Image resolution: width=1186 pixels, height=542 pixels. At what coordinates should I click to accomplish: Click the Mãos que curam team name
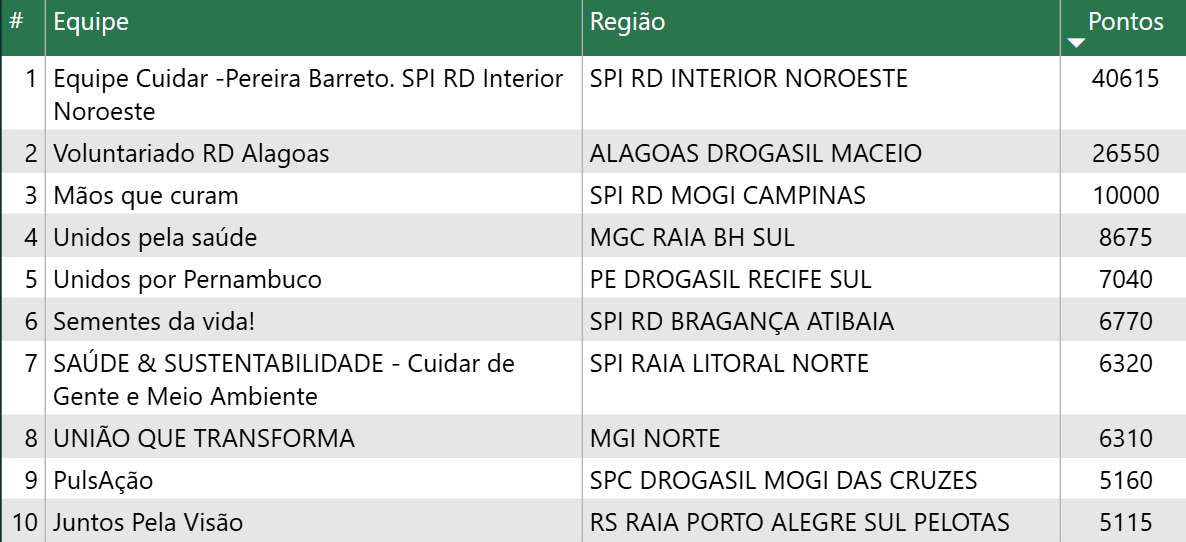click(x=146, y=196)
